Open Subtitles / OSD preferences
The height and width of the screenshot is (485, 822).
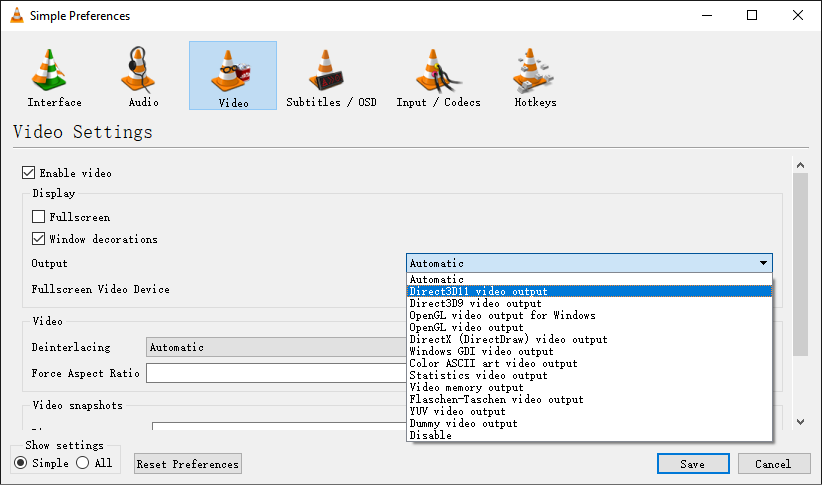[x=331, y=77]
